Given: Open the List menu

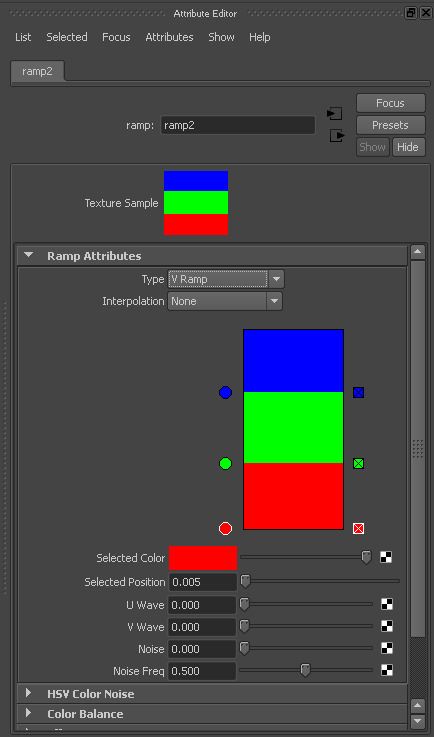Looking at the screenshot, I should (23, 37).
